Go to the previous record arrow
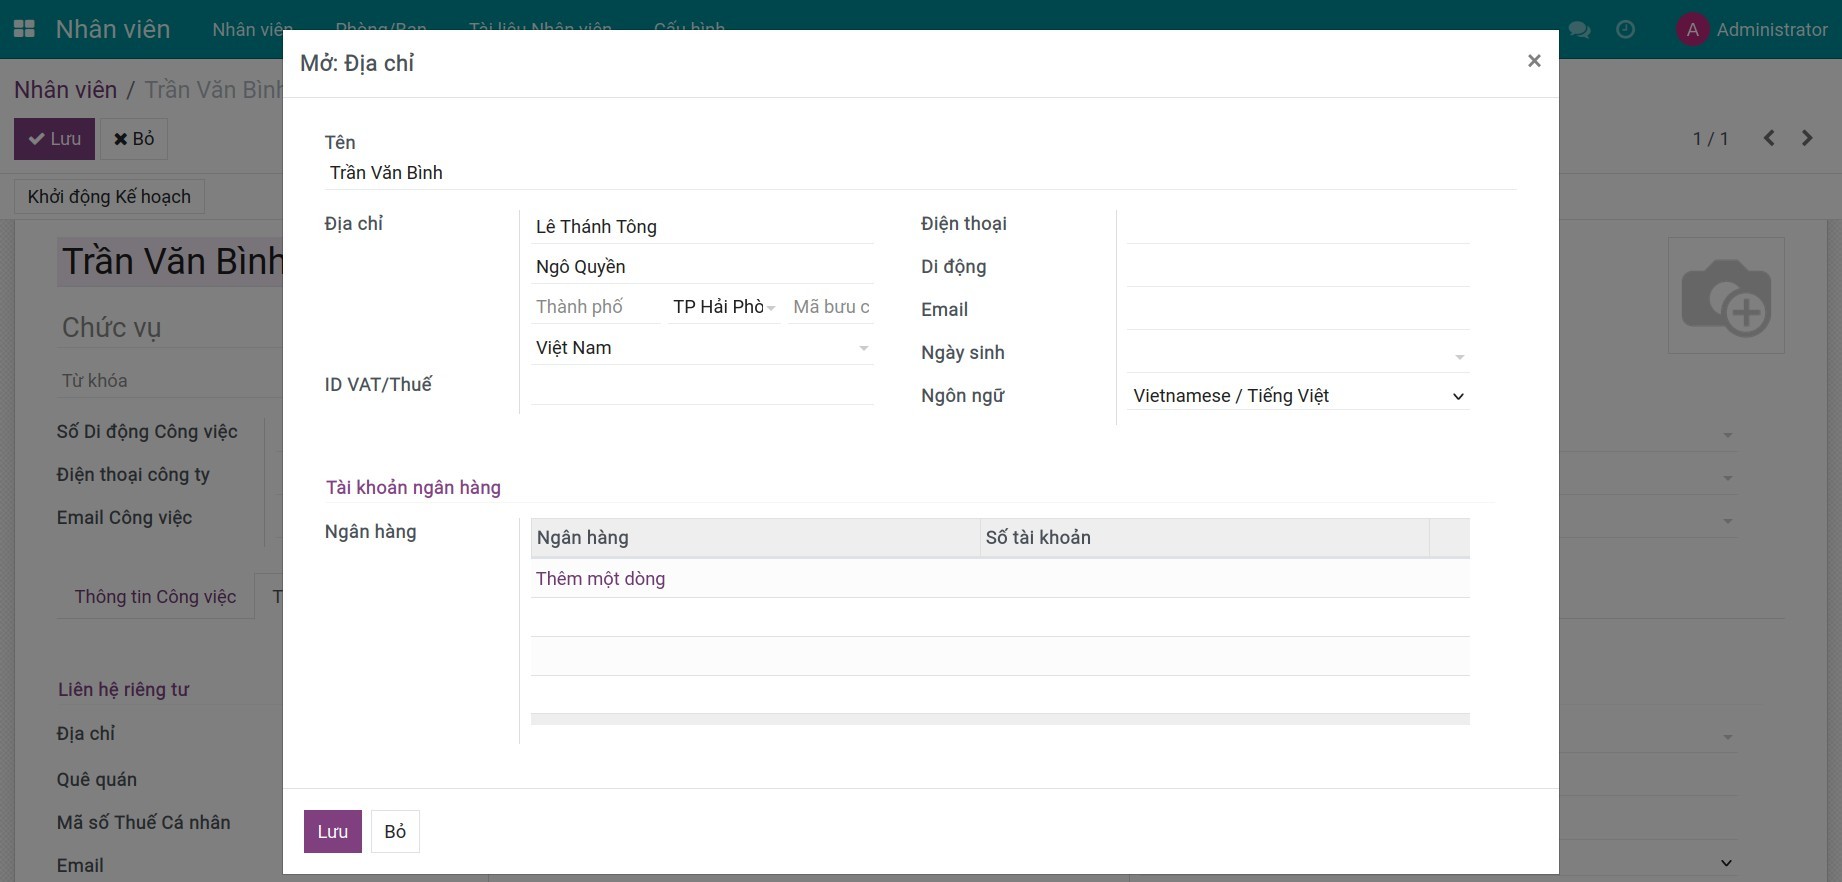Image resolution: width=1842 pixels, height=882 pixels. click(x=1769, y=138)
